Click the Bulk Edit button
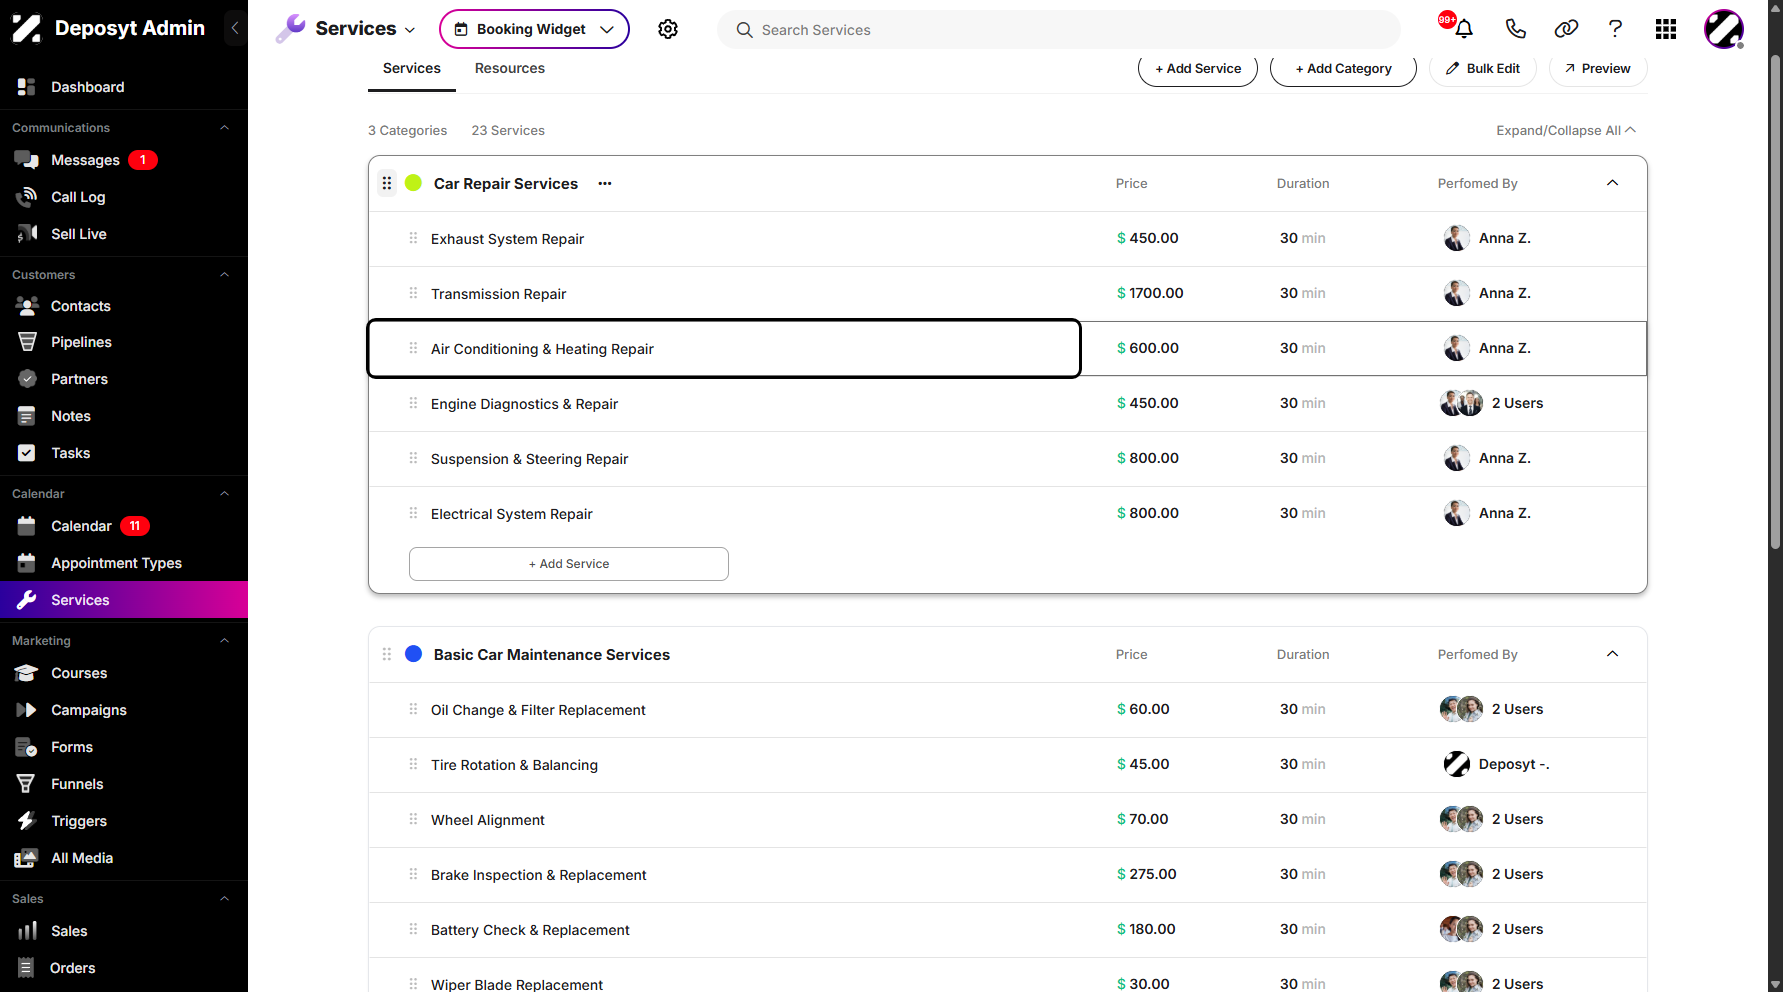Screen dimensions: 1783x992 1483,68
